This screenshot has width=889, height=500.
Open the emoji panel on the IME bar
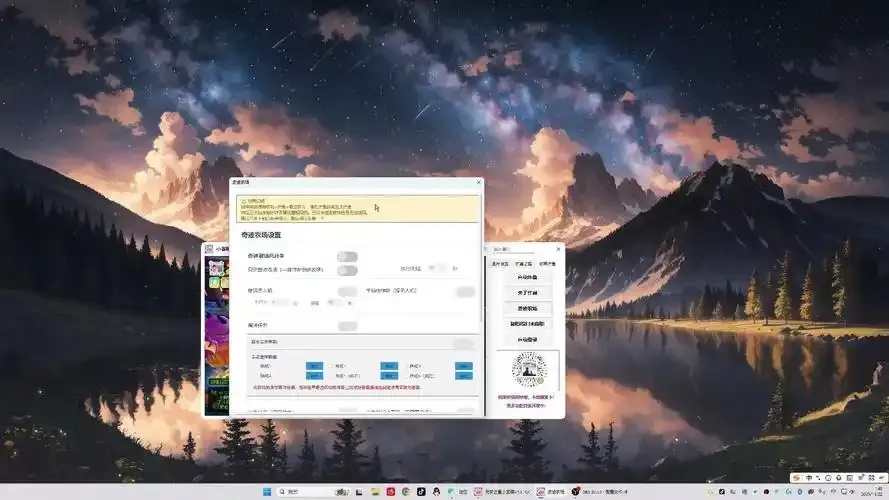coord(828,478)
